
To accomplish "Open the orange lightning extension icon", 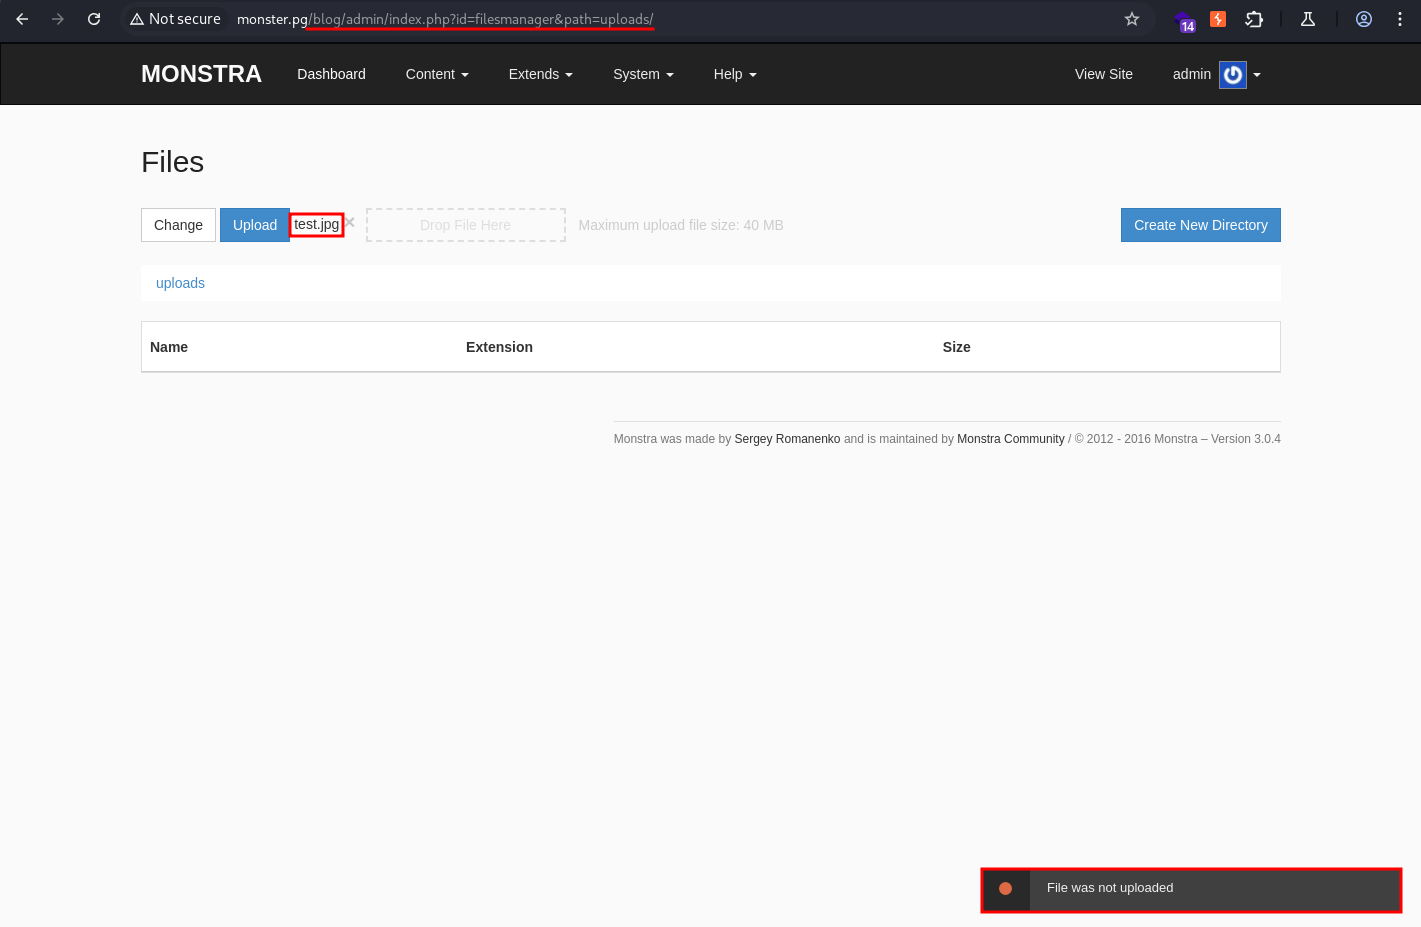I will tap(1218, 19).
